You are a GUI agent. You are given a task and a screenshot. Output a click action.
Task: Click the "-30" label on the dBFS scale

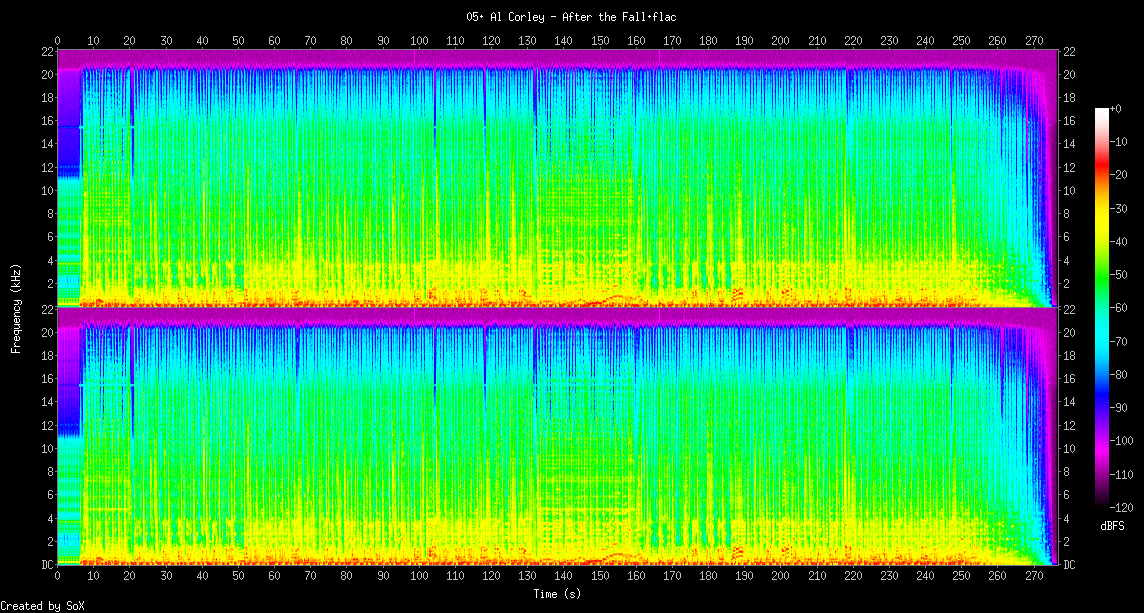[x=1123, y=209]
